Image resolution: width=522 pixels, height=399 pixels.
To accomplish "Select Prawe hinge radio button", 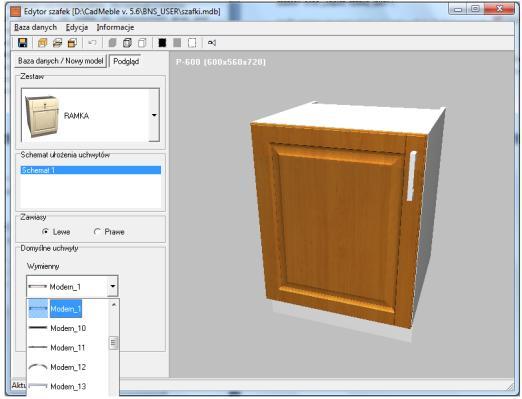I will [x=97, y=231].
